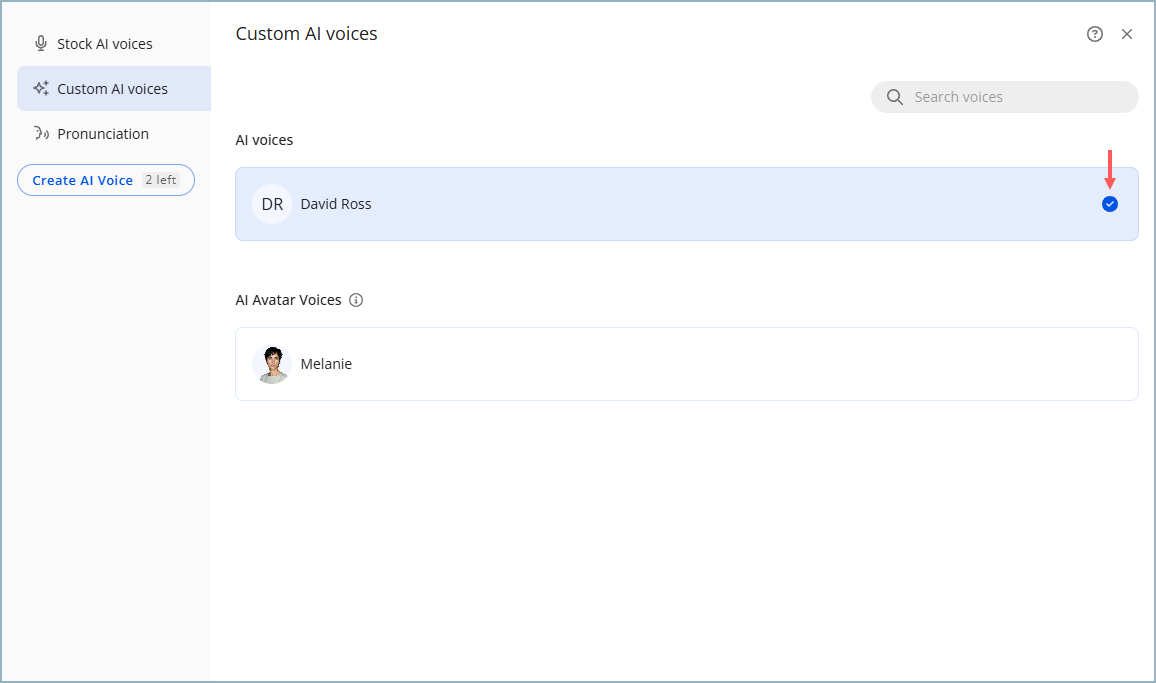Screen dimensions: 1156x683
Task: Click the "2 left" badge
Action: point(161,180)
